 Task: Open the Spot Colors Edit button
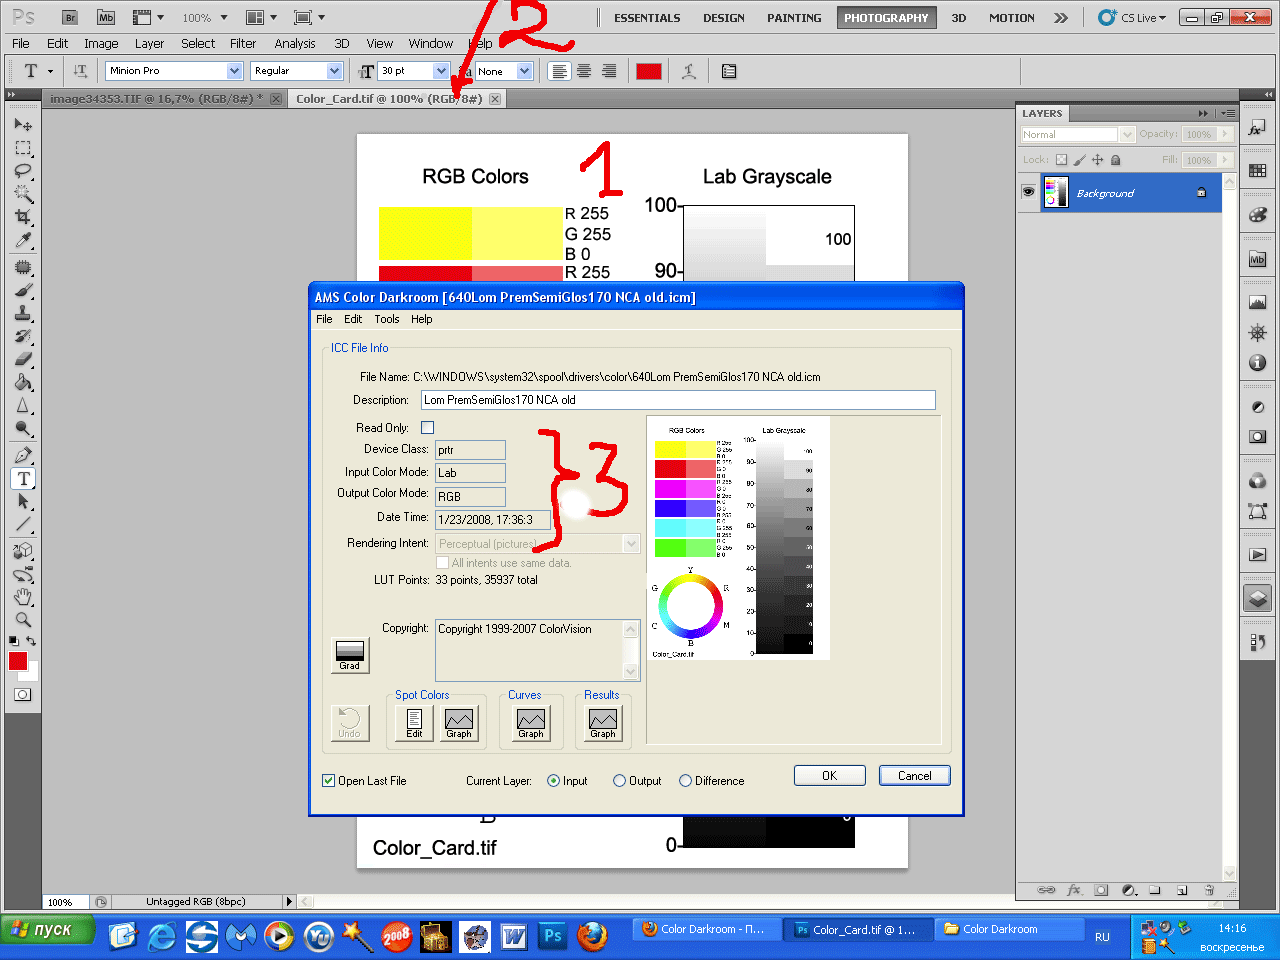pyautogui.click(x=414, y=723)
